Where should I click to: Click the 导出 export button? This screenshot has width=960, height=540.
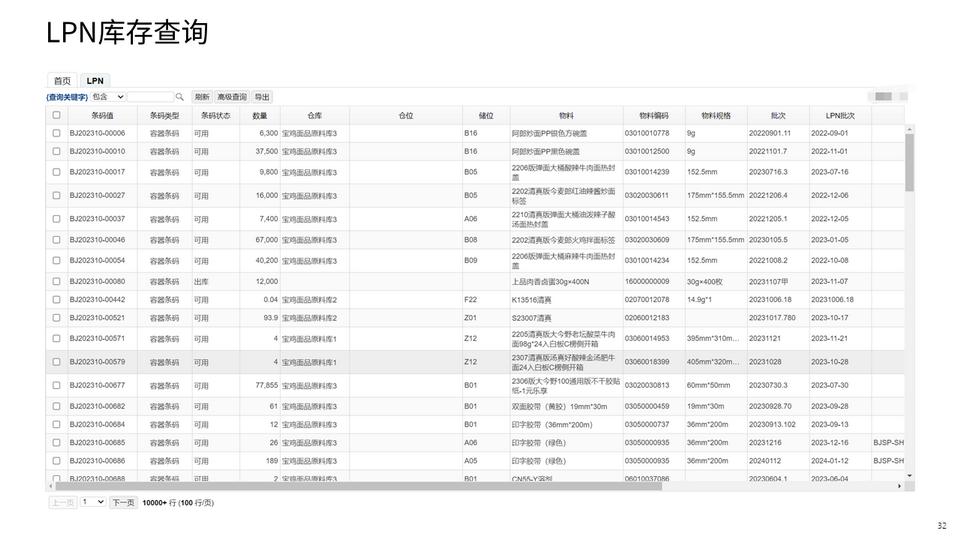tap(262, 97)
